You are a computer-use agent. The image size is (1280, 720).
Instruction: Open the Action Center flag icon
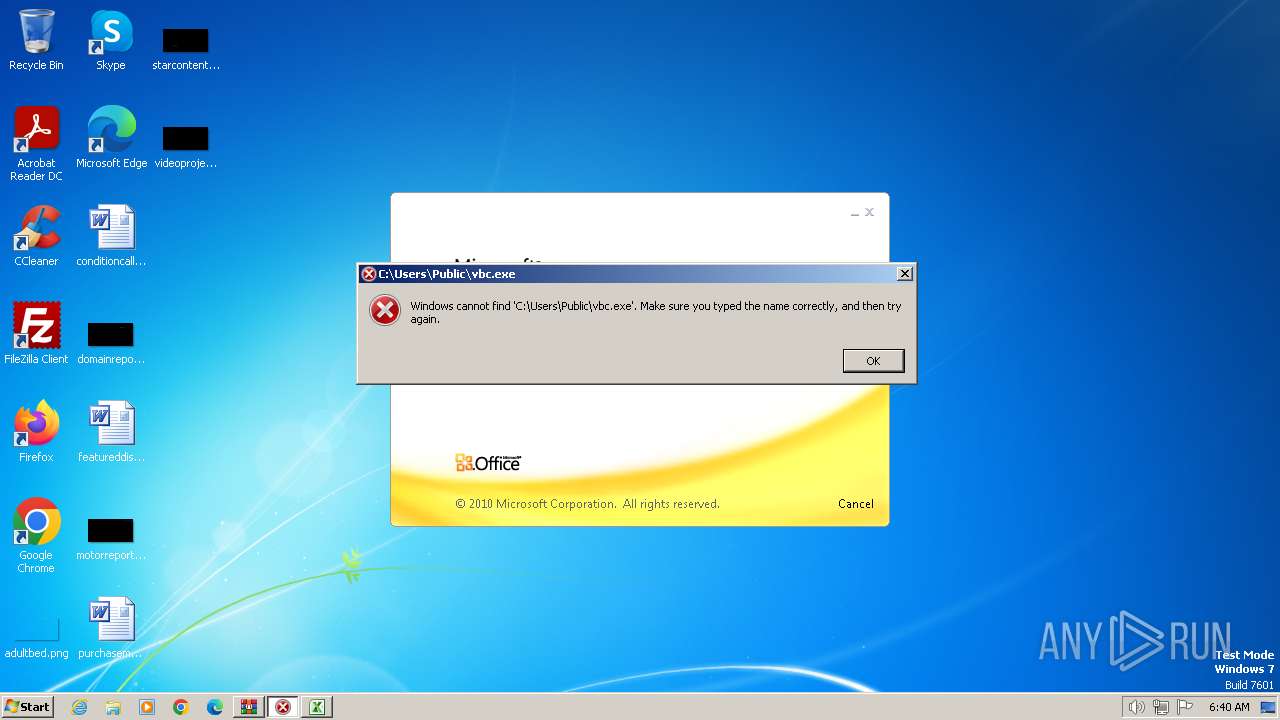pyautogui.click(x=1185, y=707)
